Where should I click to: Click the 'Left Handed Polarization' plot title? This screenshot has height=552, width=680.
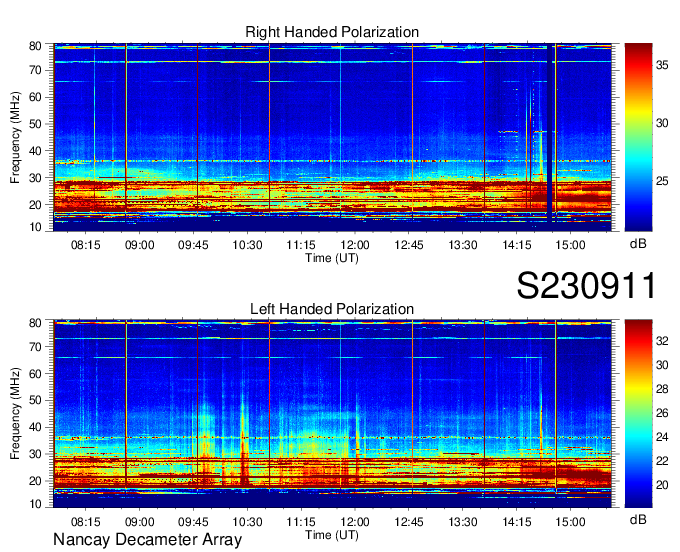click(332, 309)
